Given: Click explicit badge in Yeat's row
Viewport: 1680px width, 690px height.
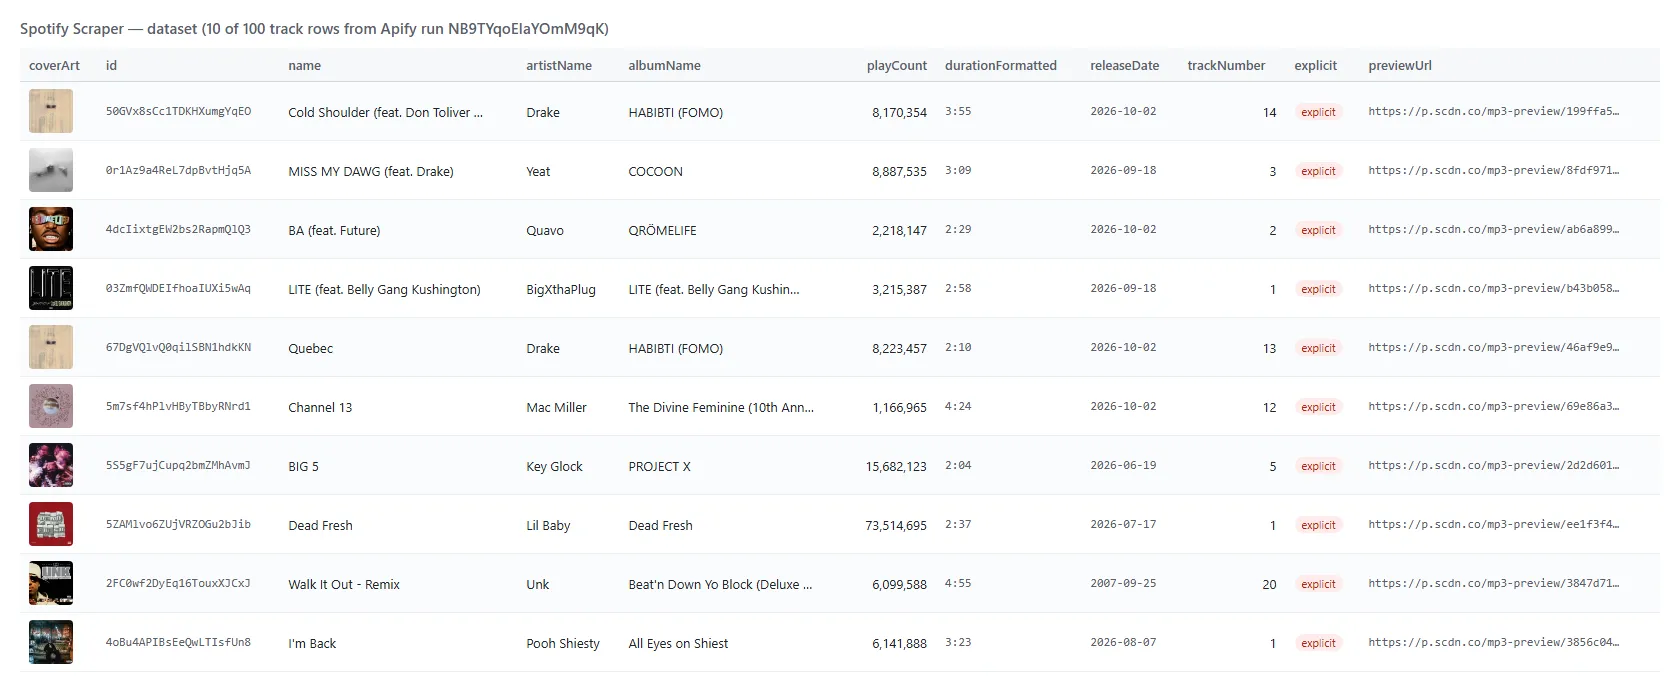Looking at the screenshot, I should (1318, 171).
